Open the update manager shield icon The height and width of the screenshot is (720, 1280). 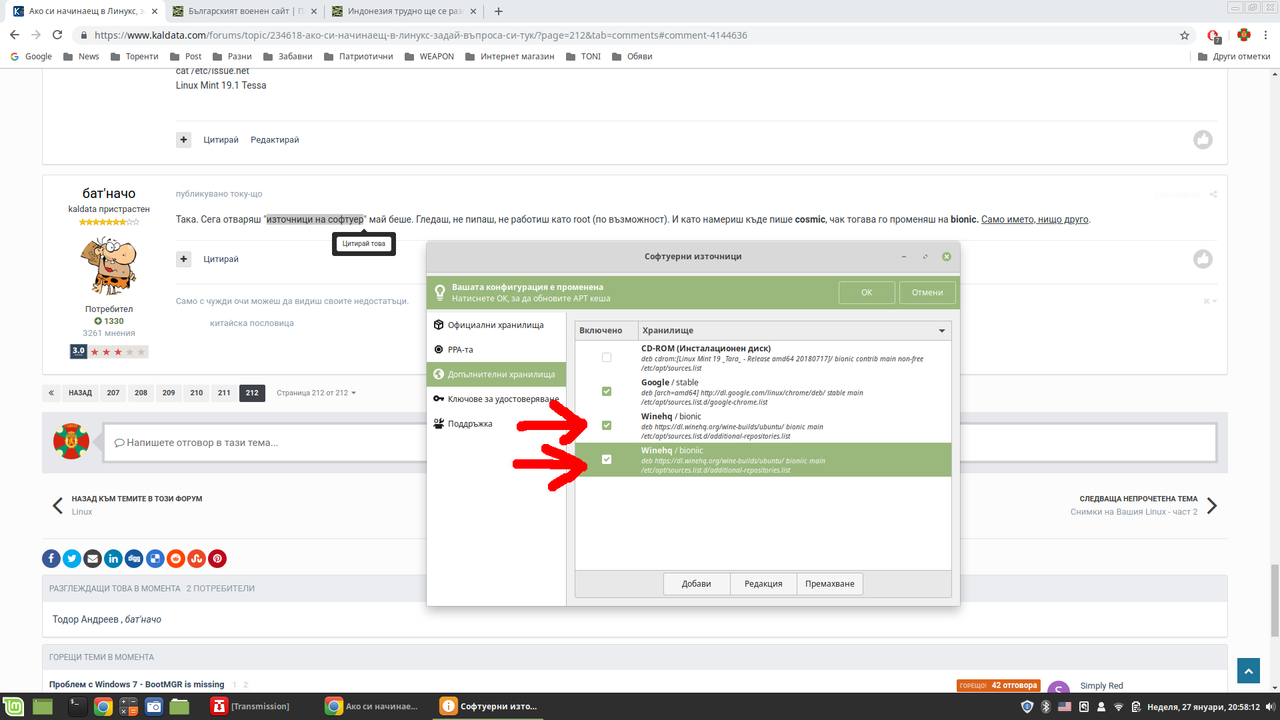(x=1027, y=706)
